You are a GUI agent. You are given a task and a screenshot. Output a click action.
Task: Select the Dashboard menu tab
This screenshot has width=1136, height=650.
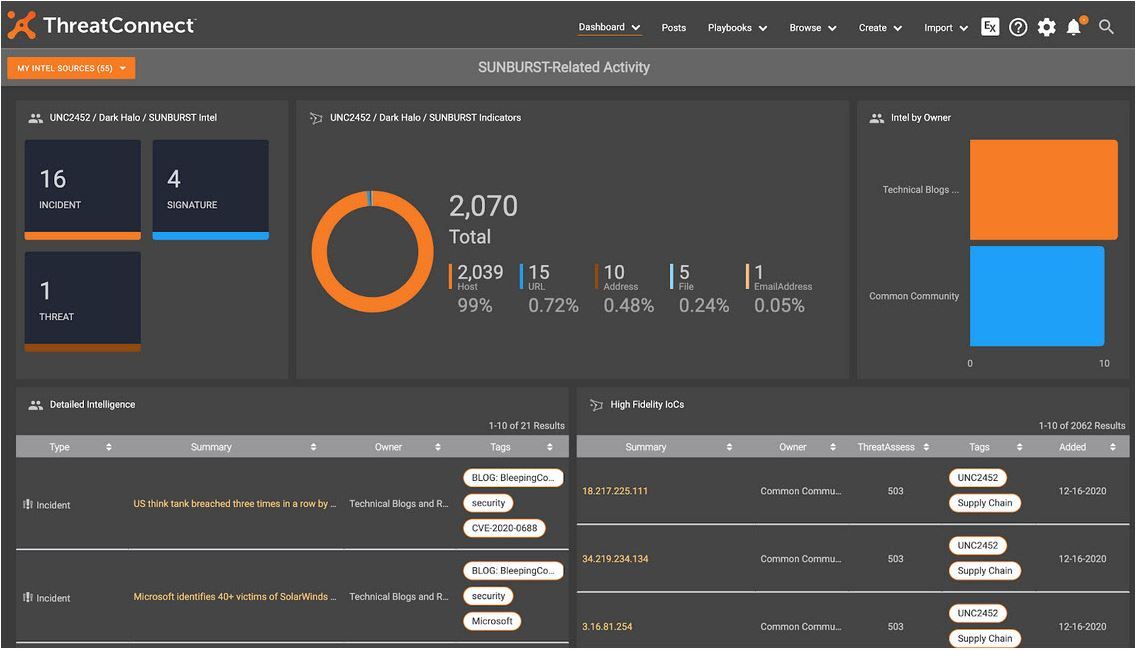pyautogui.click(x=609, y=27)
